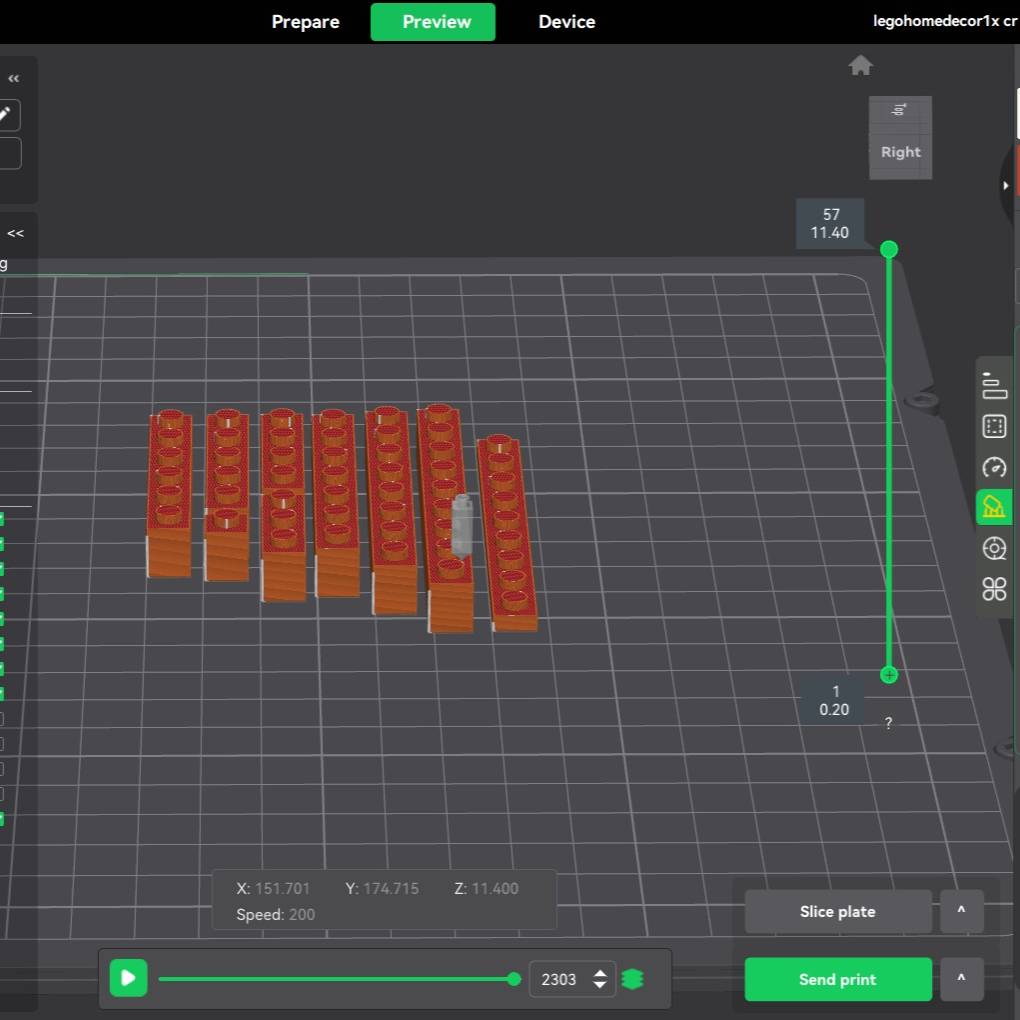Click the Send print button
This screenshot has height=1020, width=1020.
pos(837,979)
